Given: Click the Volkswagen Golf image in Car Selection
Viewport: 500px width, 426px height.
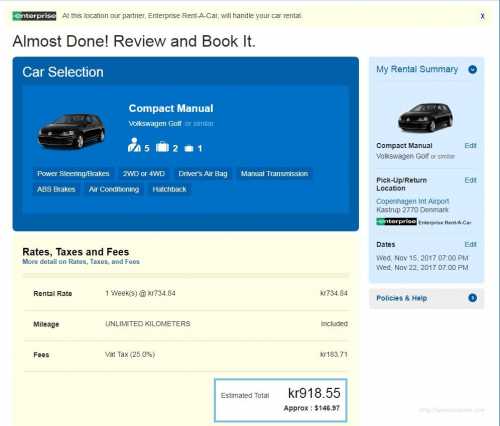Looking at the screenshot, I should (x=71, y=131).
